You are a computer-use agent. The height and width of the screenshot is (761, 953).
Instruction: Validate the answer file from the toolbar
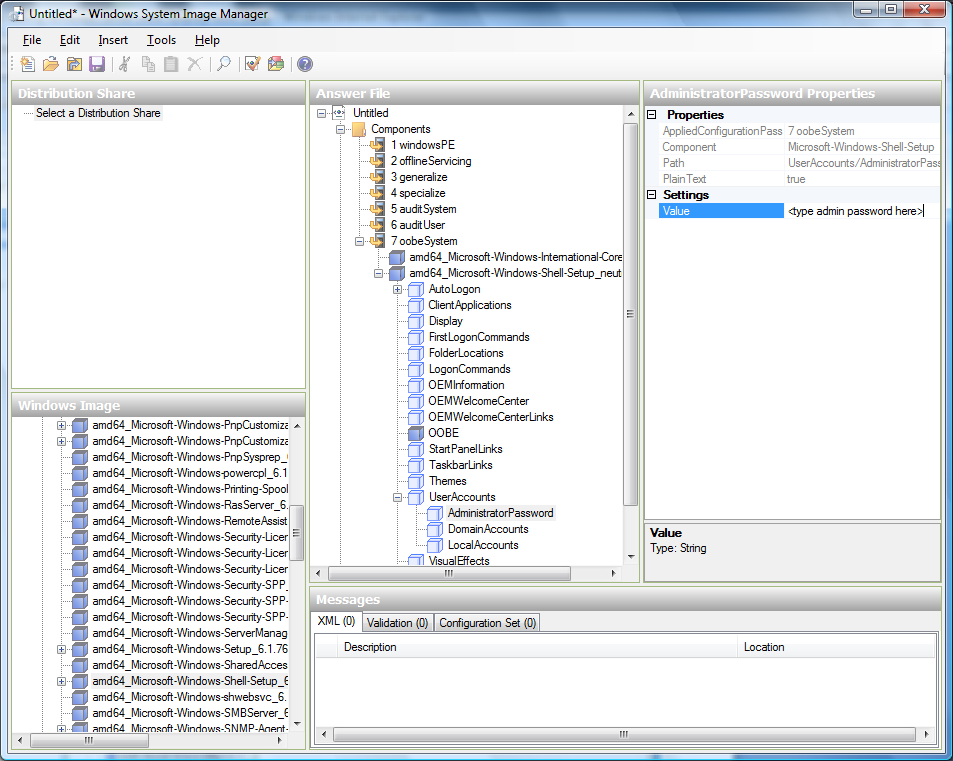click(250, 63)
